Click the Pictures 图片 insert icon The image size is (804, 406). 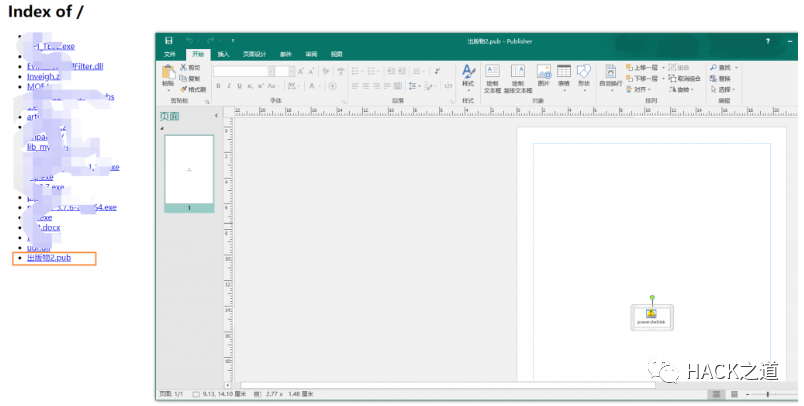(x=544, y=76)
